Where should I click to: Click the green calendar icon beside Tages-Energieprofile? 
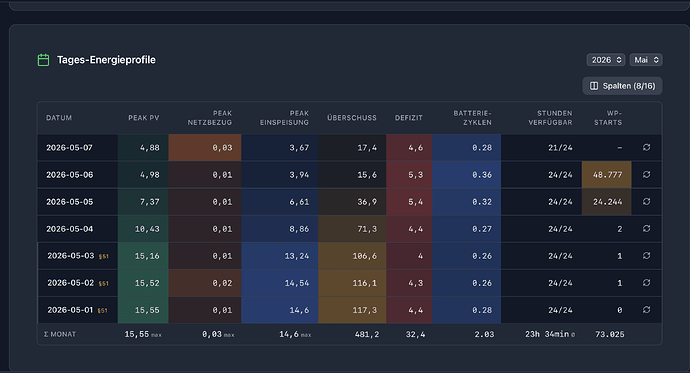43,60
